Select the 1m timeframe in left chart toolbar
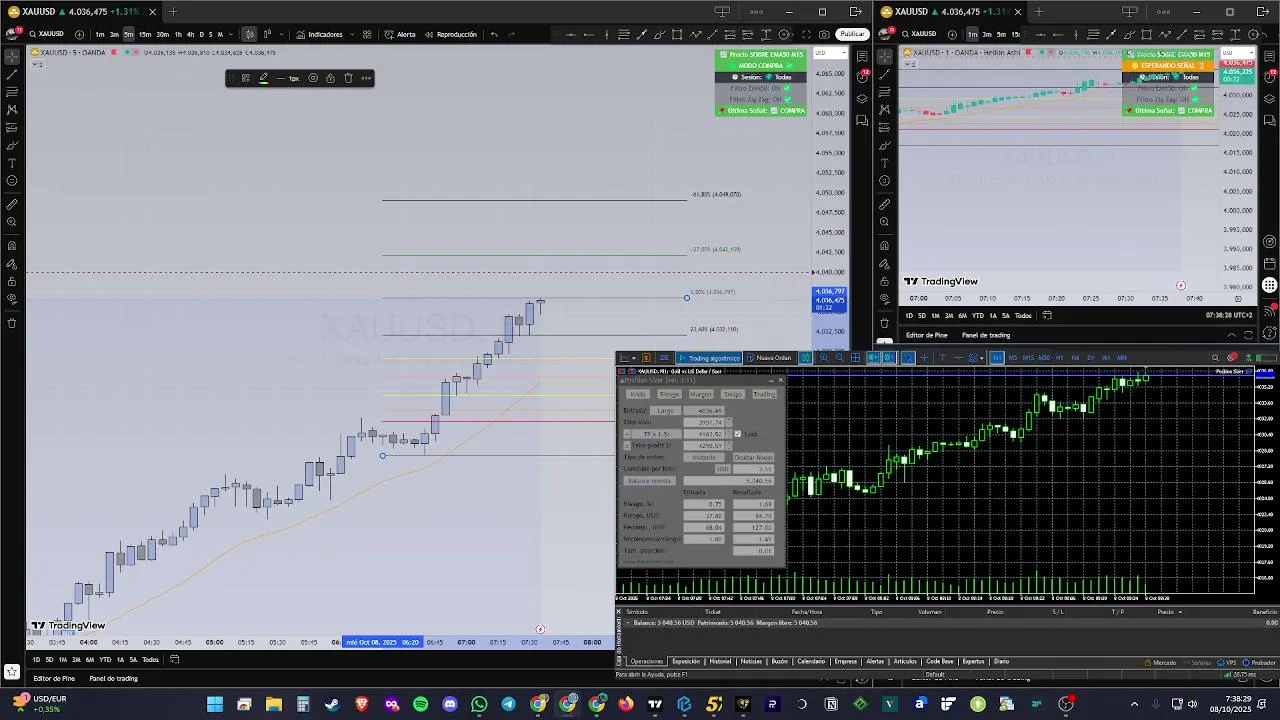The image size is (1280, 720). [100, 34]
